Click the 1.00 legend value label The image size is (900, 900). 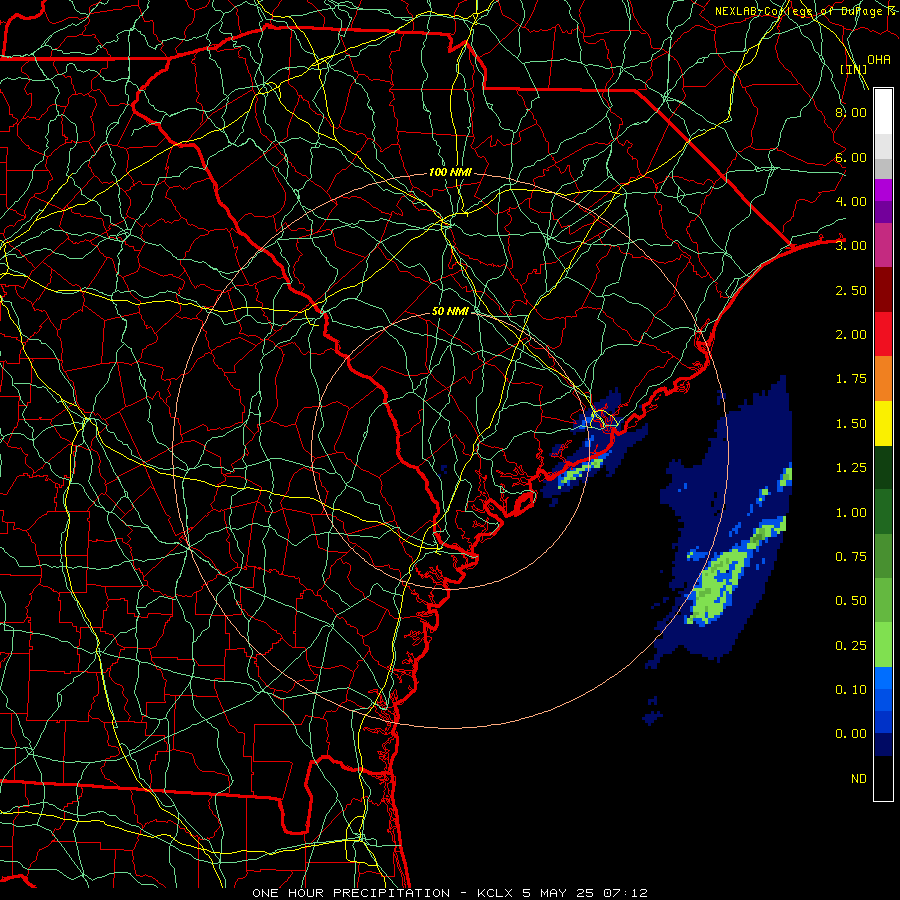point(851,513)
